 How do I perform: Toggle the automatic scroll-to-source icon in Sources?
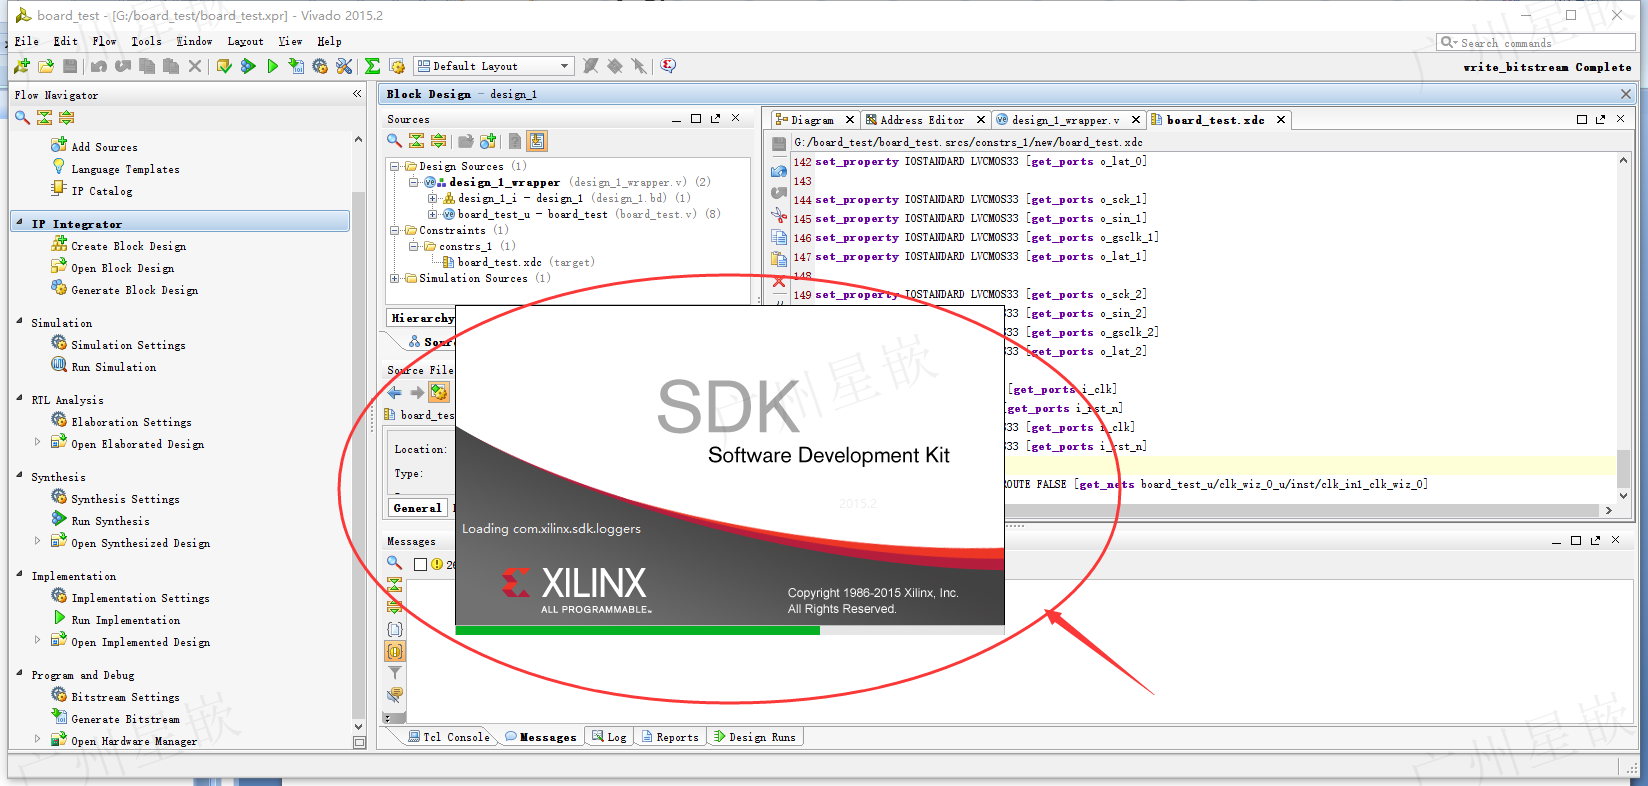click(x=537, y=141)
